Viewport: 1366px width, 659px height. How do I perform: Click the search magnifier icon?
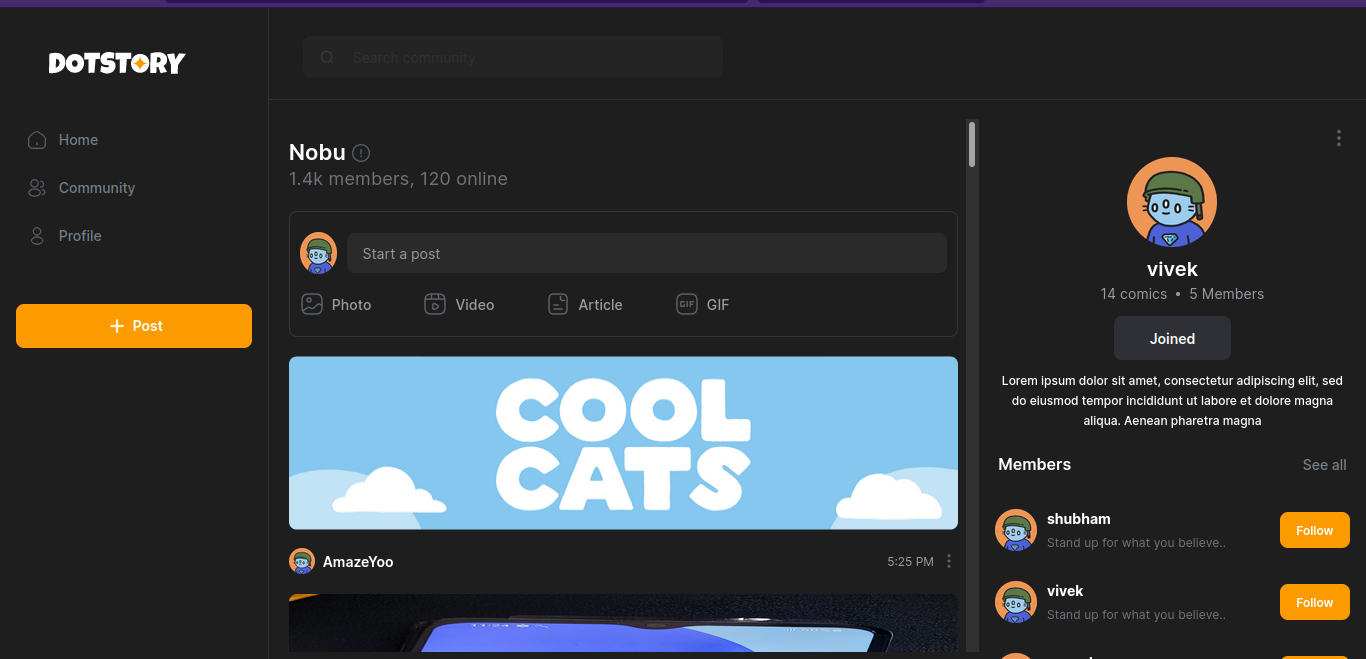pos(327,58)
